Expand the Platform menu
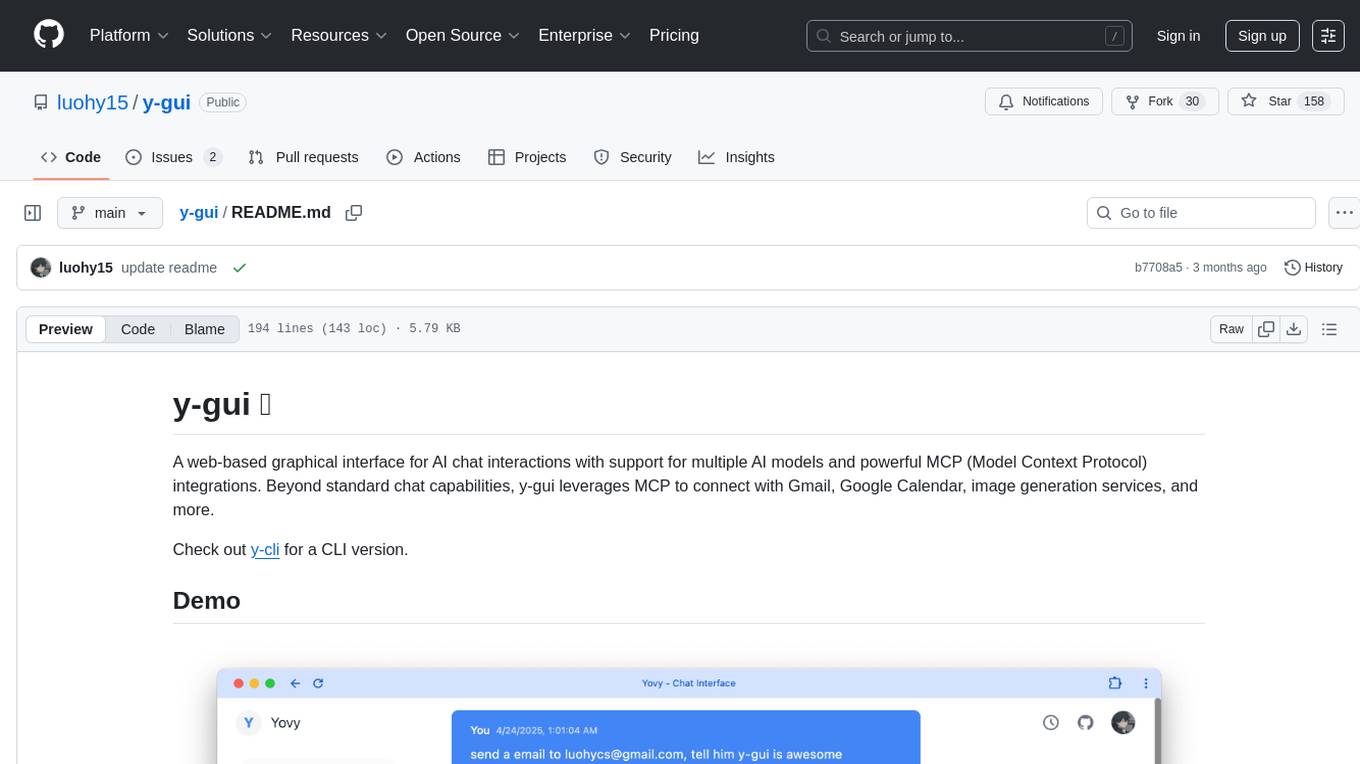Image resolution: width=1360 pixels, height=764 pixels. [129, 35]
